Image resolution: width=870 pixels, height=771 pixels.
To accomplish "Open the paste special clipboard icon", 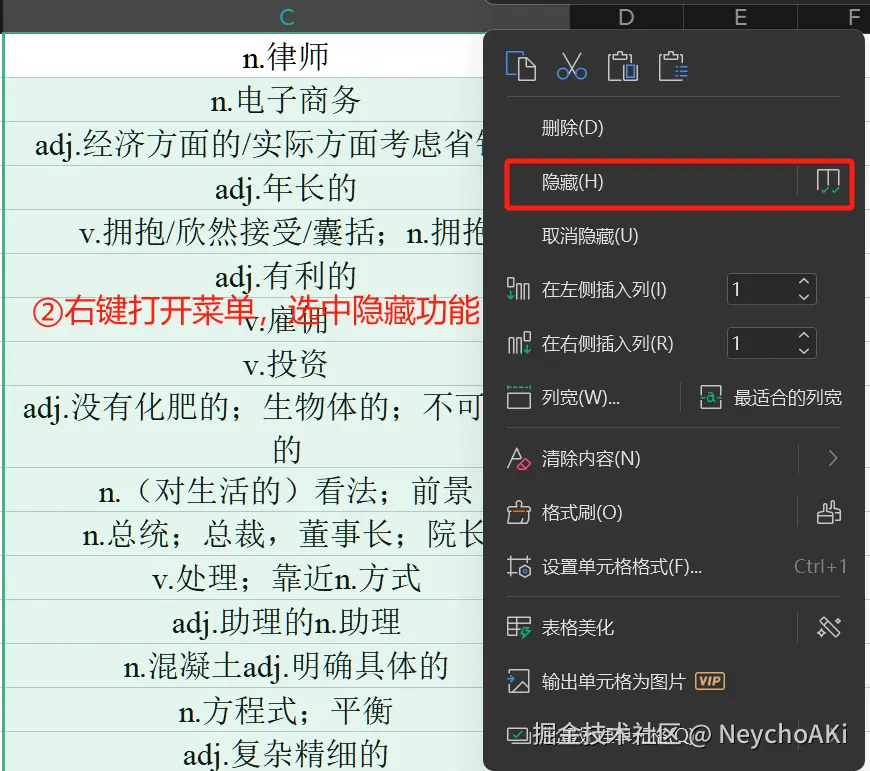I will pos(674,66).
